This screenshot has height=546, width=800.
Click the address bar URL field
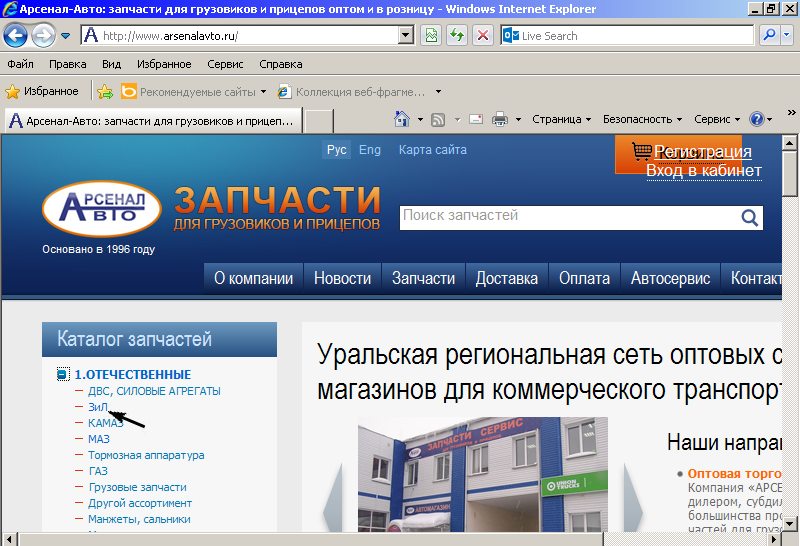(x=241, y=36)
